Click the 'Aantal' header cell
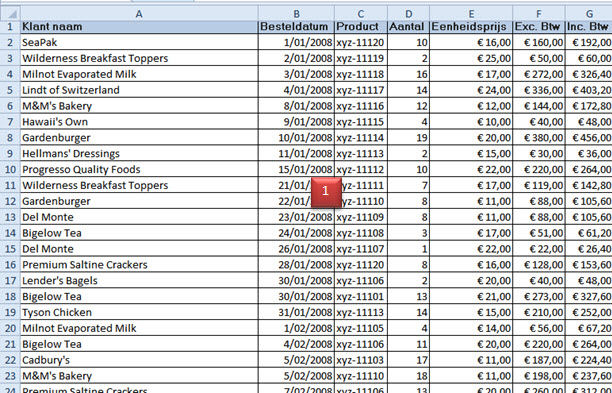Viewport: 612px width, 393px height. pos(408,27)
